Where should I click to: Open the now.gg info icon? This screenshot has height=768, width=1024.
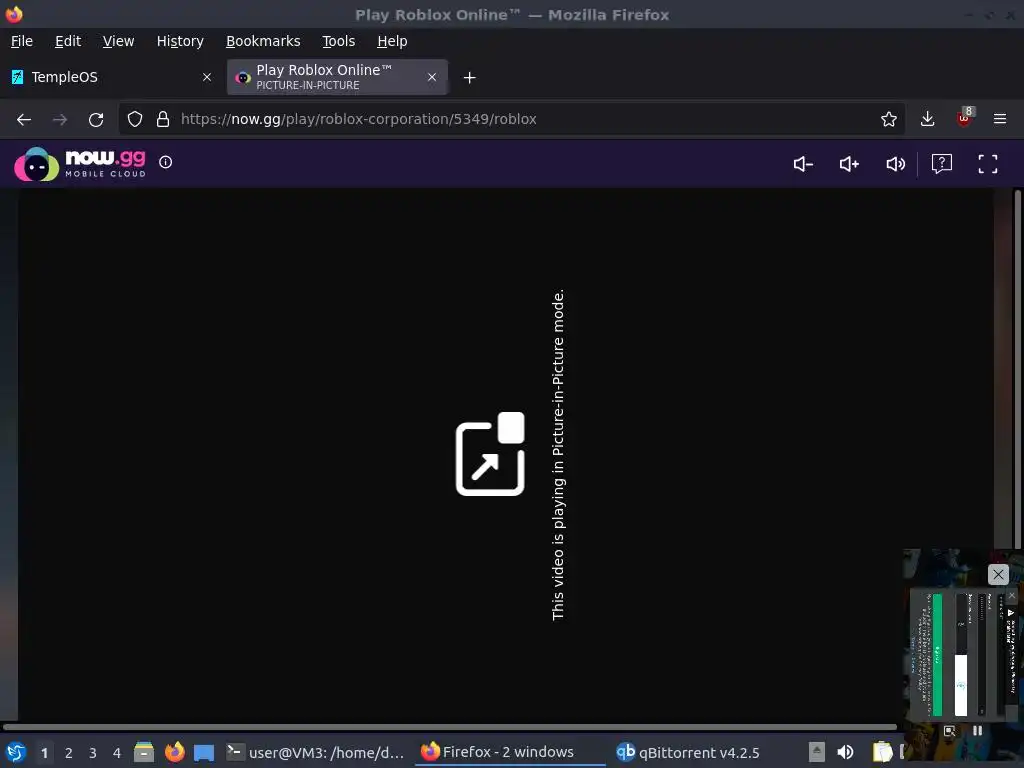point(166,162)
